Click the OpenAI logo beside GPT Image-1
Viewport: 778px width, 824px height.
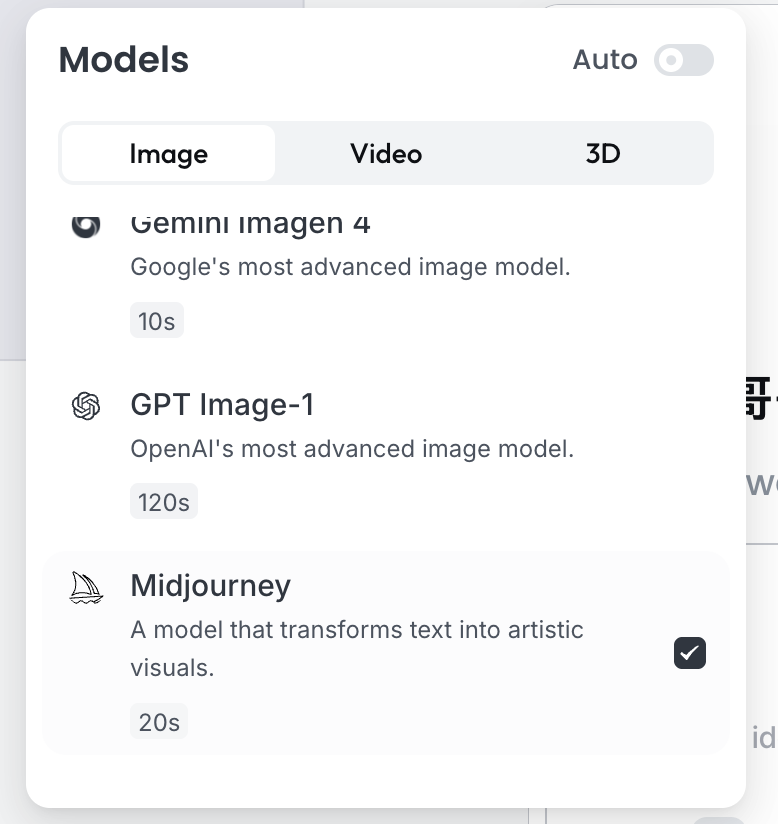coord(87,406)
